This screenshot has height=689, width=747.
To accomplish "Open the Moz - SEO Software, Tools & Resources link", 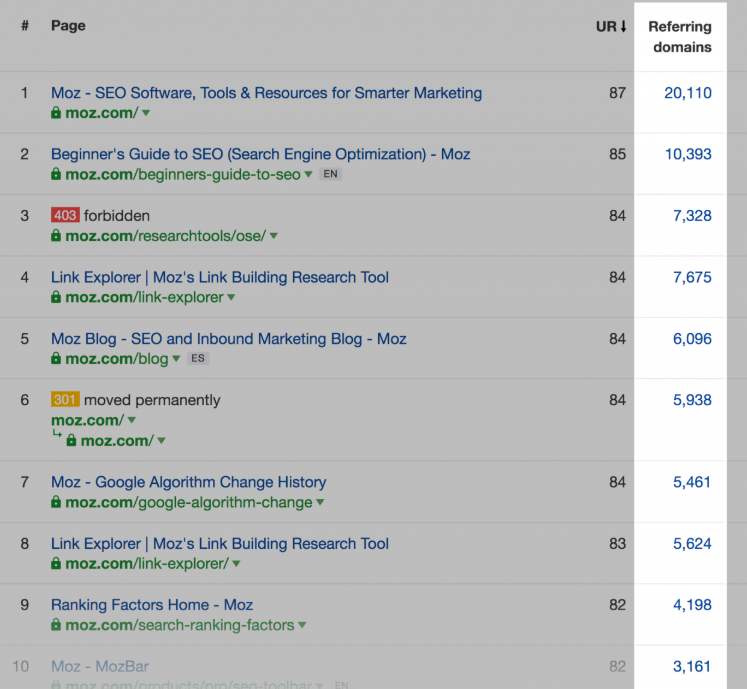I will pos(266,92).
